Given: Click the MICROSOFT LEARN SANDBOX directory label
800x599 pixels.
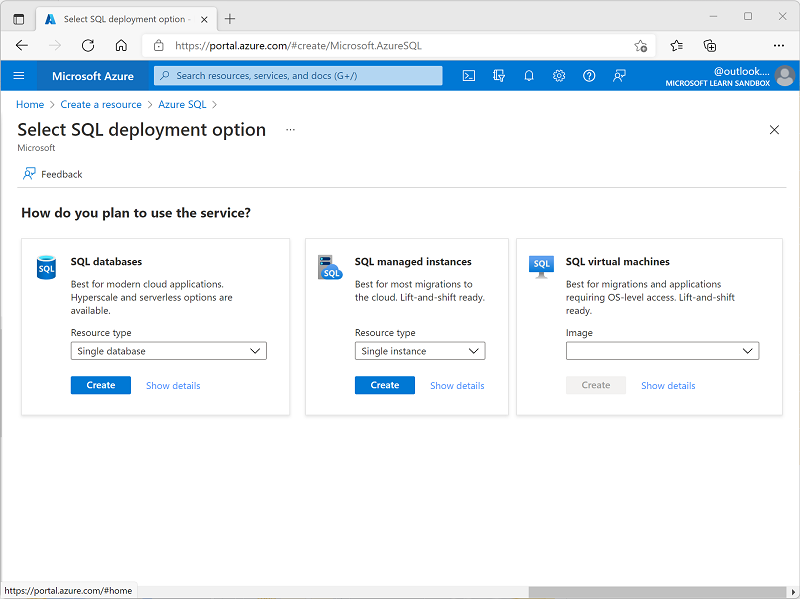Looking at the screenshot, I should point(717,83).
